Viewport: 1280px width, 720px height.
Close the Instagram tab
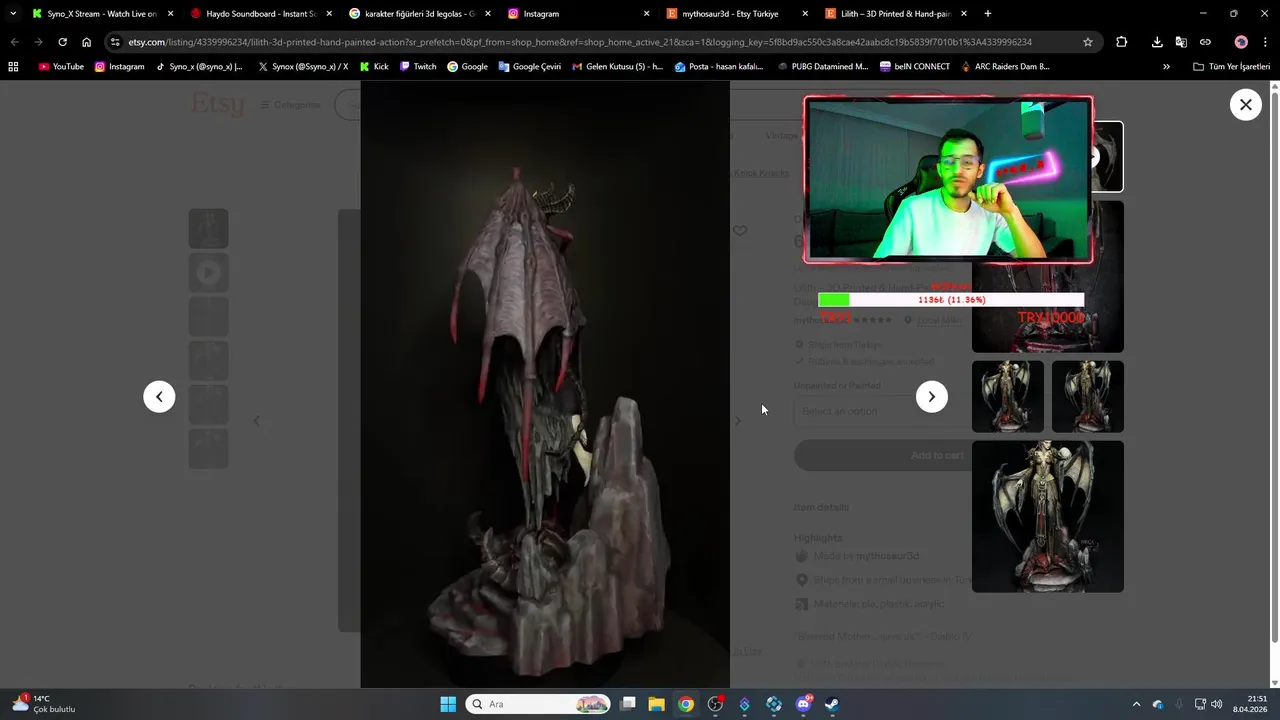click(647, 14)
